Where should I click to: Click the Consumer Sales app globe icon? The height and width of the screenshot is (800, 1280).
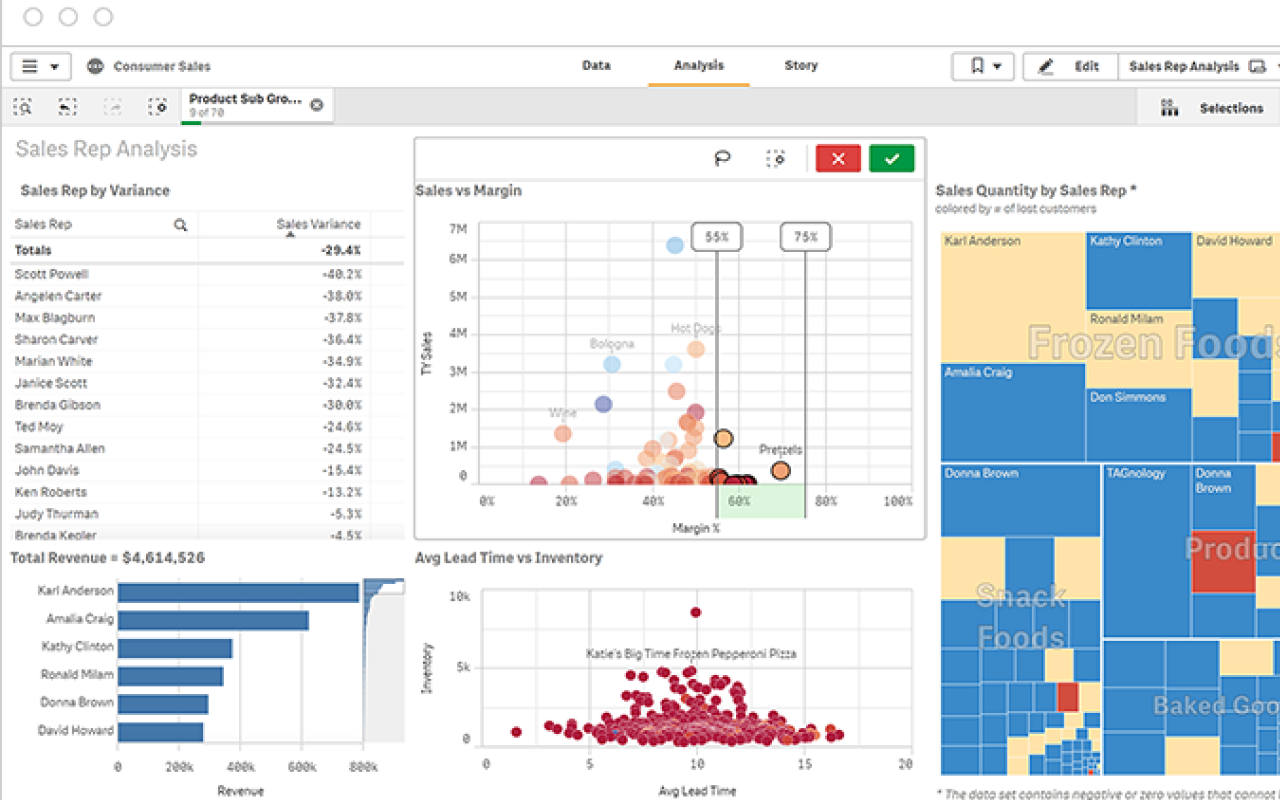pos(95,66)
